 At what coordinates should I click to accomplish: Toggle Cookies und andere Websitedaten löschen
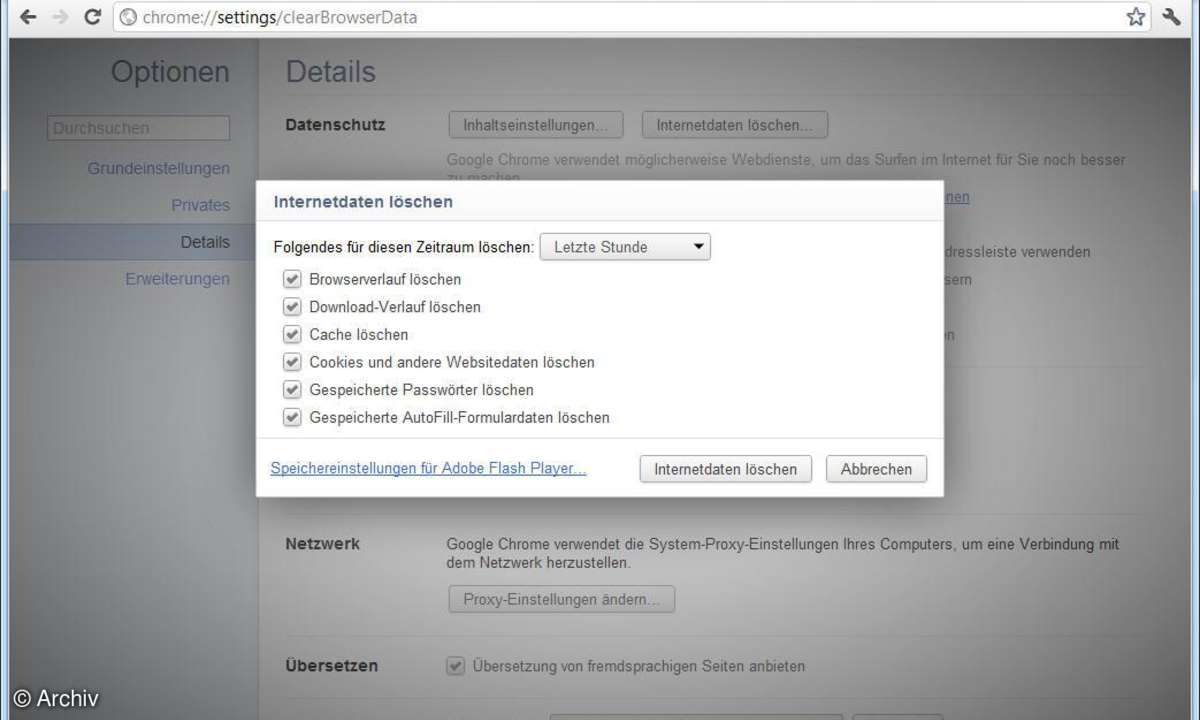(292, 362)
